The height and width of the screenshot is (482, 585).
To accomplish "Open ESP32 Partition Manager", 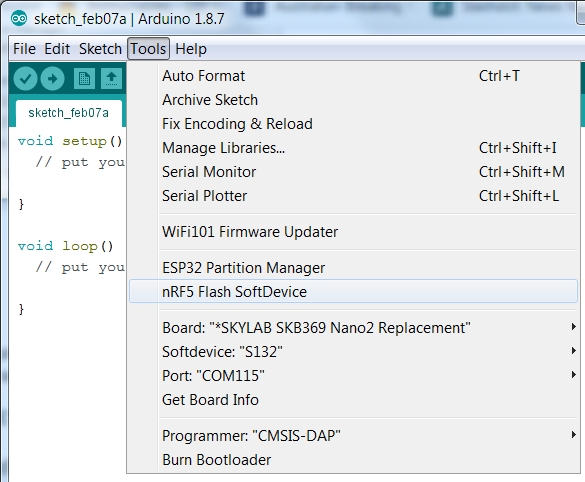I will coord(353,268).
